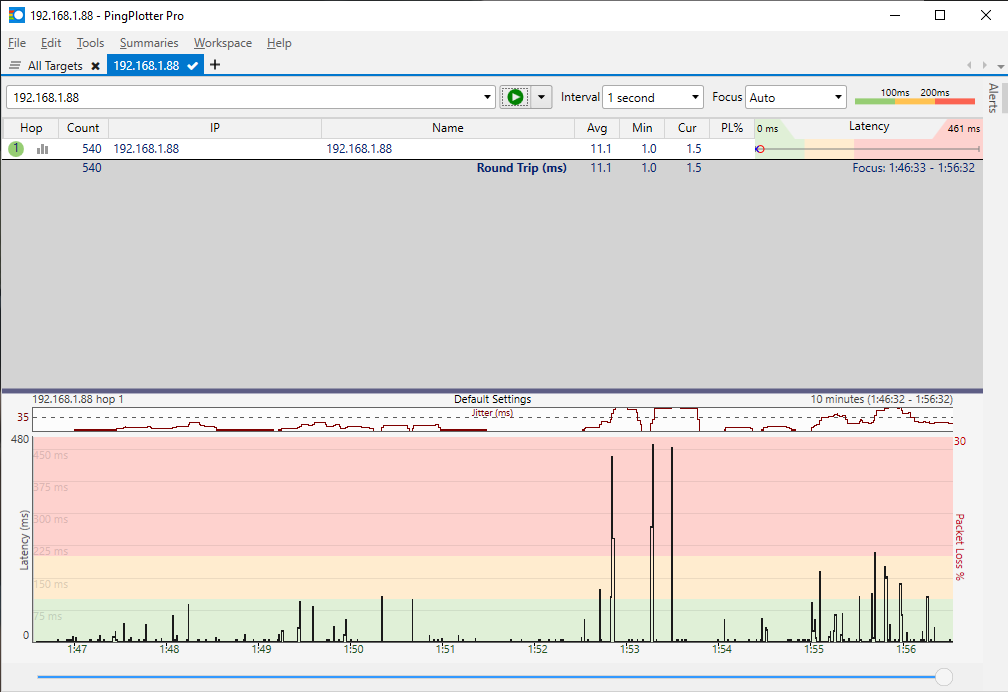
Task: Click the PL% column header
Action: [732, 128]
